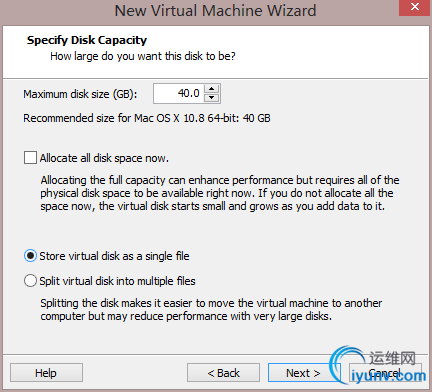Screen dimensions: 432x392
Task: Select the Store virtual disk as single file radio button
Action: 30,256
